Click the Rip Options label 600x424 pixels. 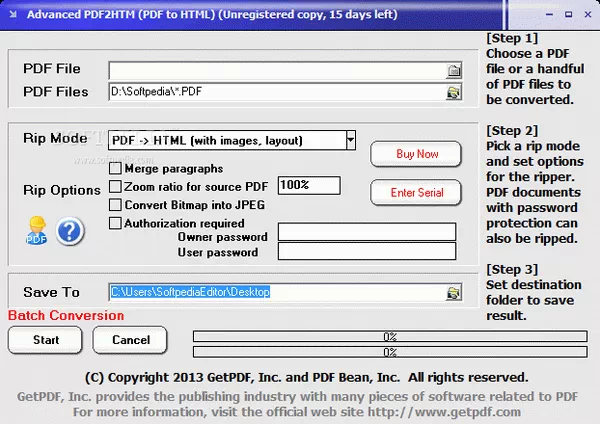pyautogui.click(x=62, y=190)
